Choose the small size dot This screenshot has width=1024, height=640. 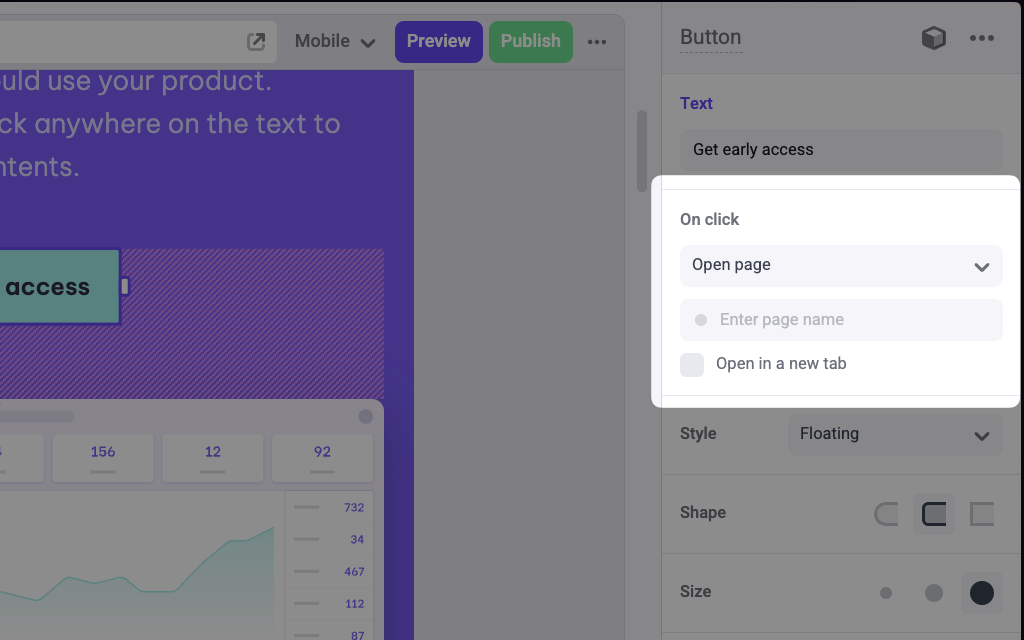point(886,593)
